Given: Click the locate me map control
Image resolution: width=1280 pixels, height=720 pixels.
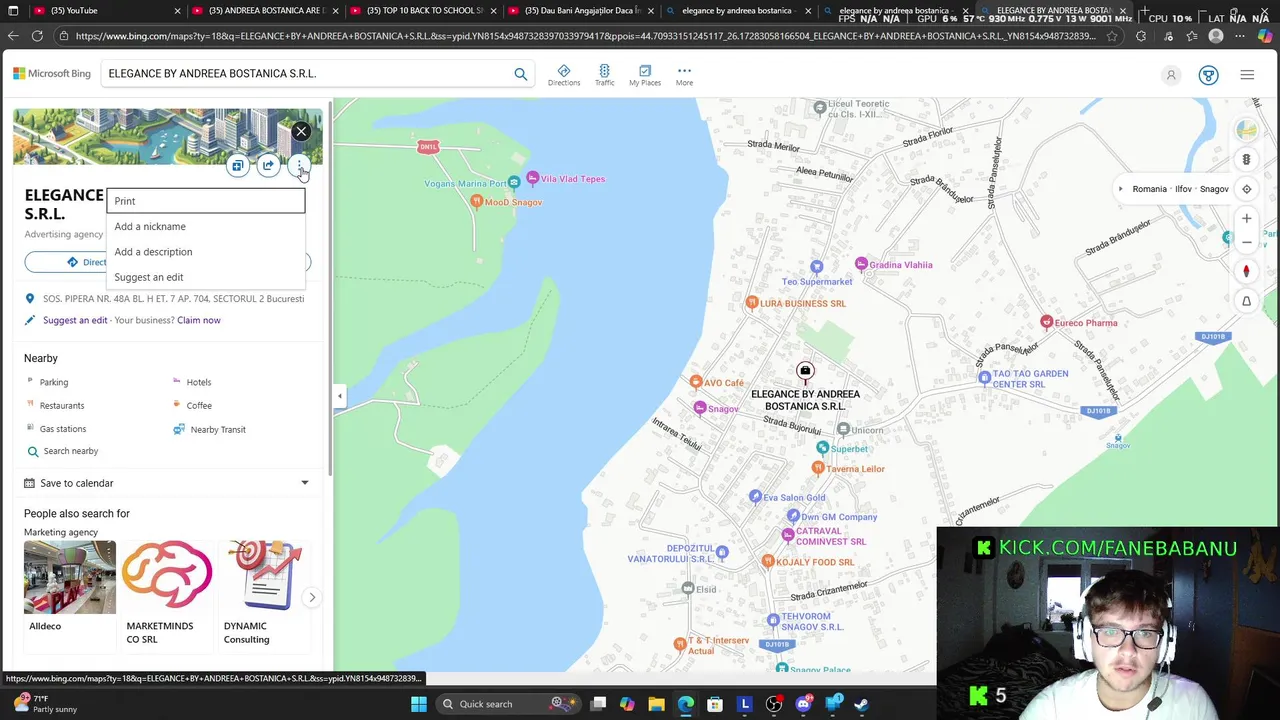Looking at the screenshot, I should pyautogui.click(x=1246, y=189).
